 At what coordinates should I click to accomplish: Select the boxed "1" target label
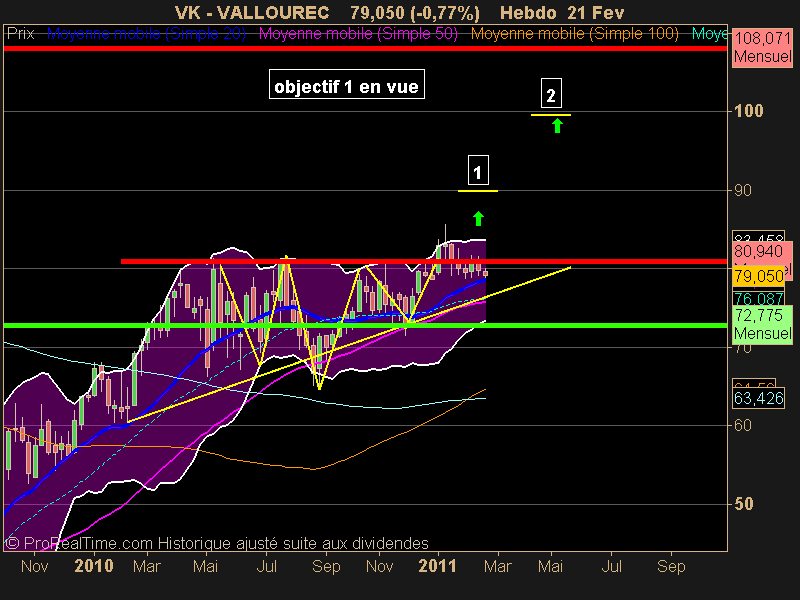coord(478,170)
